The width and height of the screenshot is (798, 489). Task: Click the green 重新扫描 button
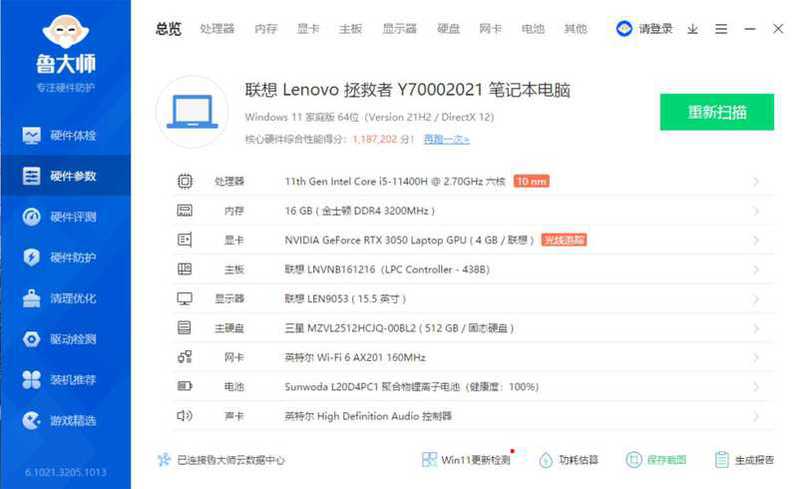click(x=717, y=112)
